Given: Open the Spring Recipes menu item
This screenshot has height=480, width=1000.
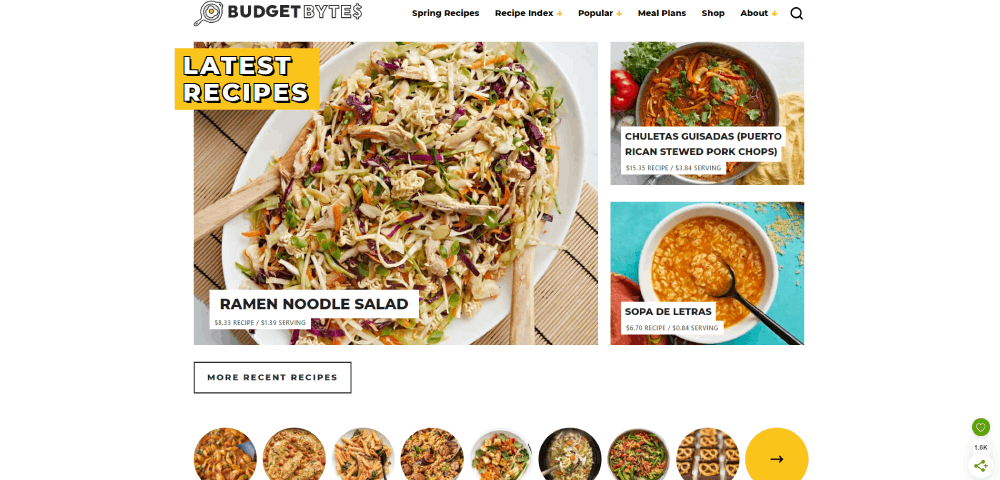Looking at the screenshot, I should coord(445,13).
